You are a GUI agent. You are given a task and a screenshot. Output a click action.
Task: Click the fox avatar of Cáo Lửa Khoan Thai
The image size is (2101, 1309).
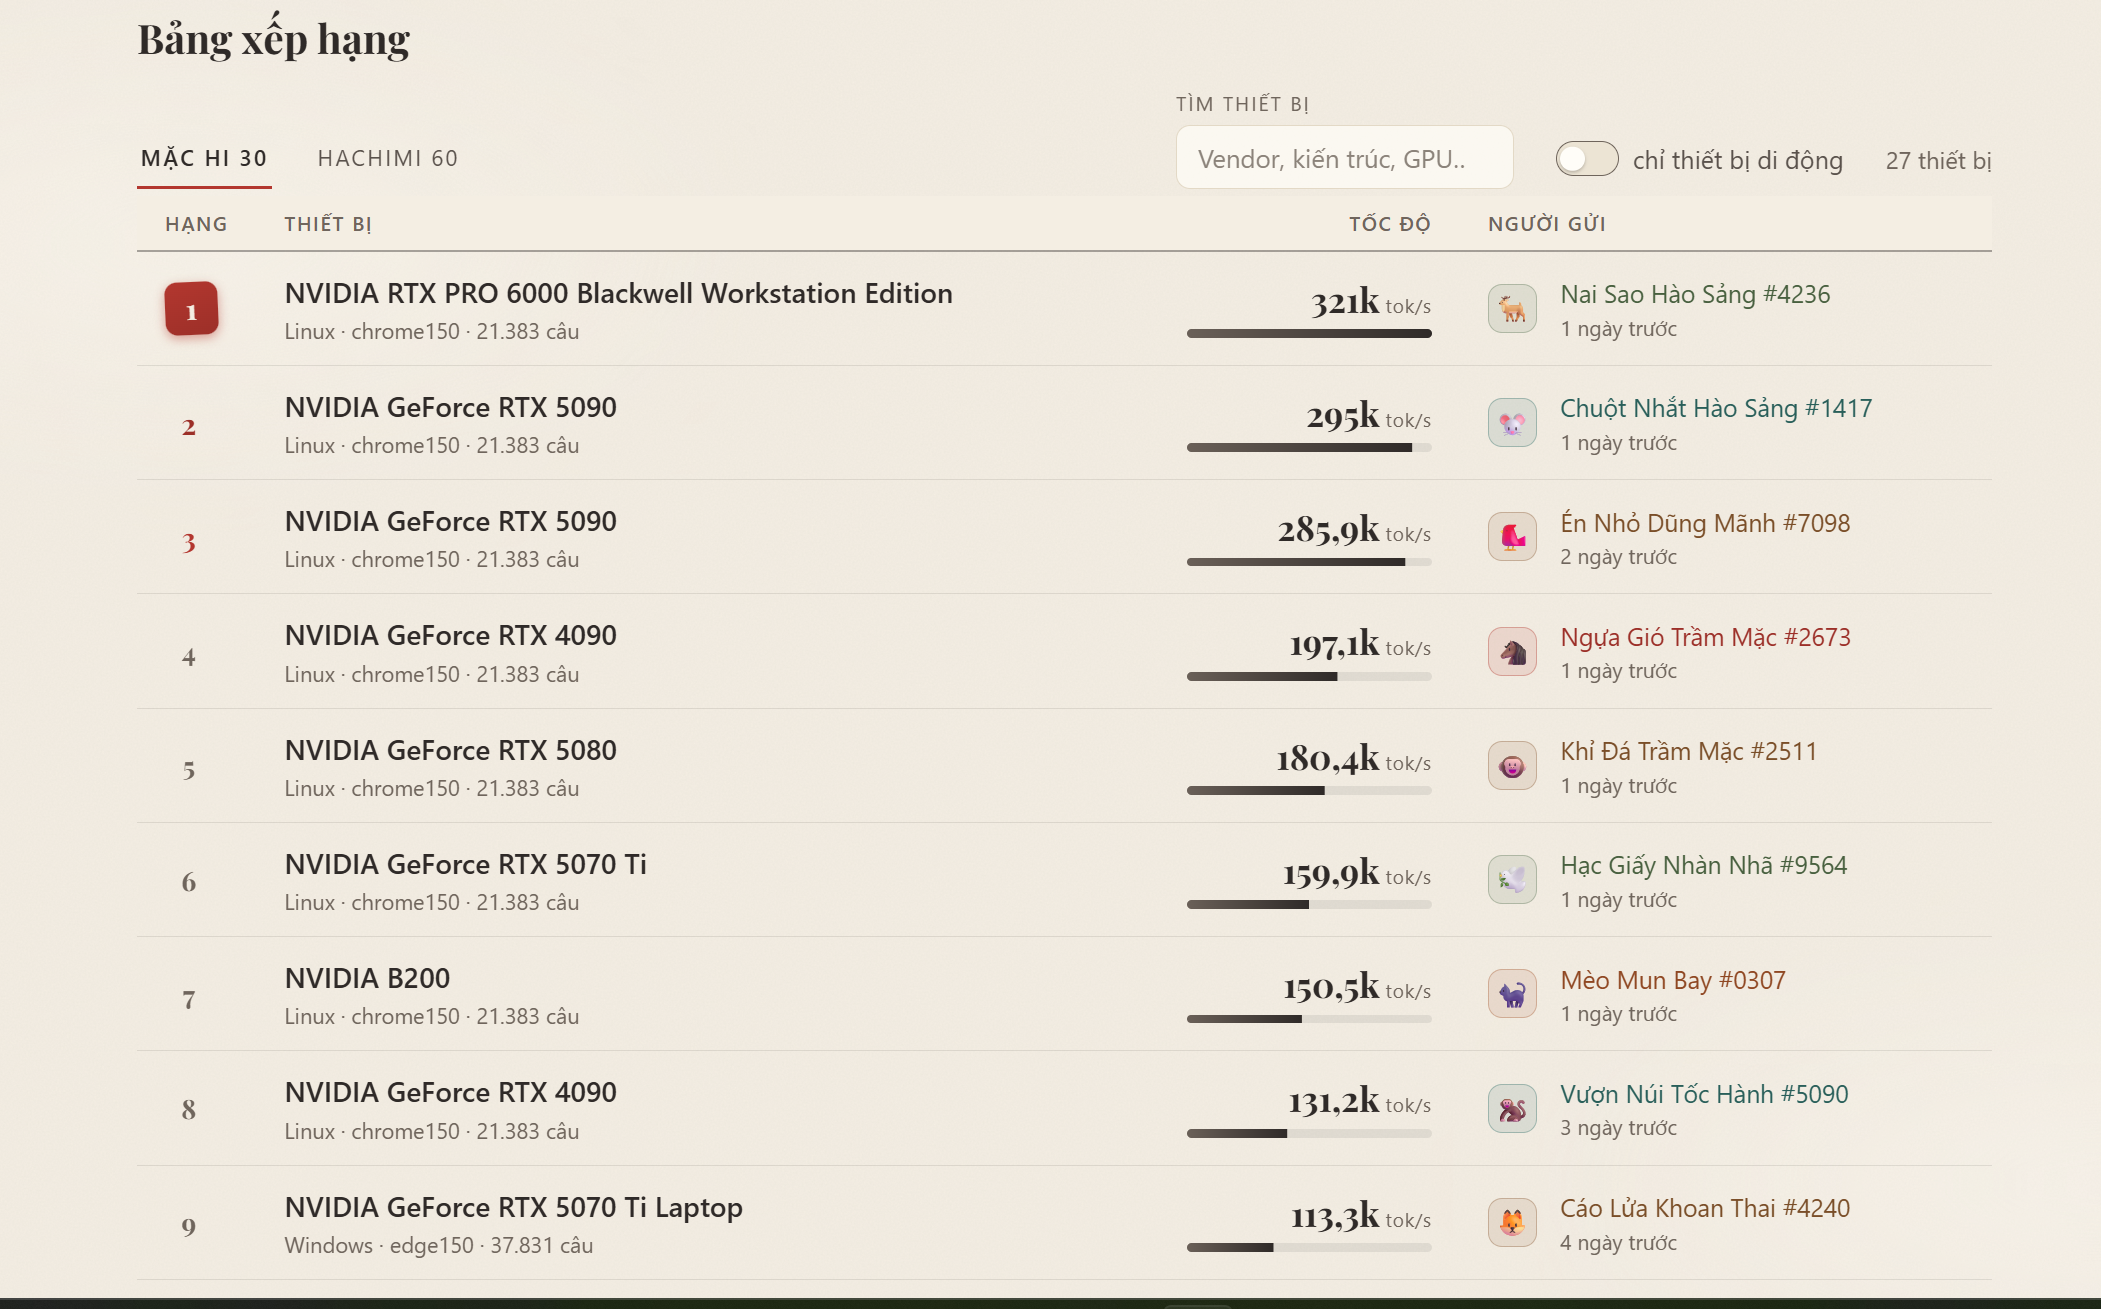(1512, 1223)
